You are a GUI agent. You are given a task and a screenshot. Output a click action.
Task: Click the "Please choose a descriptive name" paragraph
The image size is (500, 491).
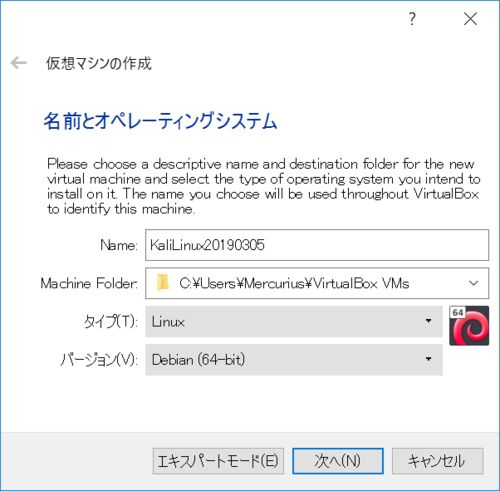(x=263, y=186)
